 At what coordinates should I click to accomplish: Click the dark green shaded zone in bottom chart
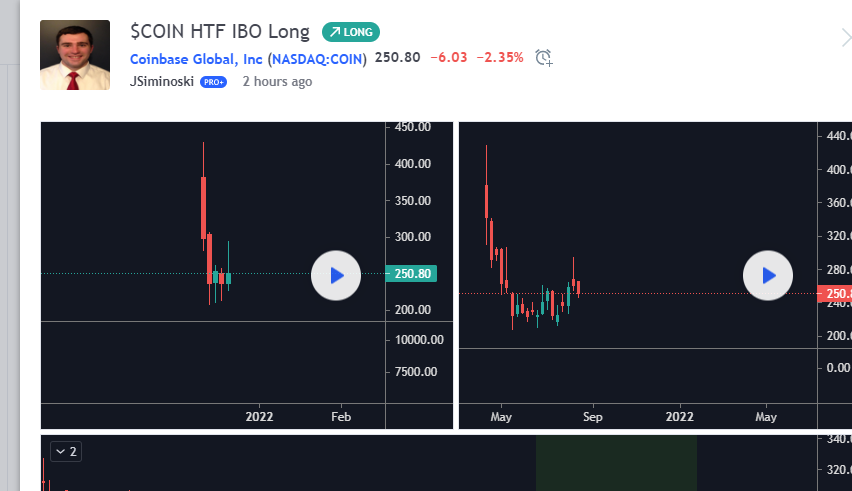point(616,463)
